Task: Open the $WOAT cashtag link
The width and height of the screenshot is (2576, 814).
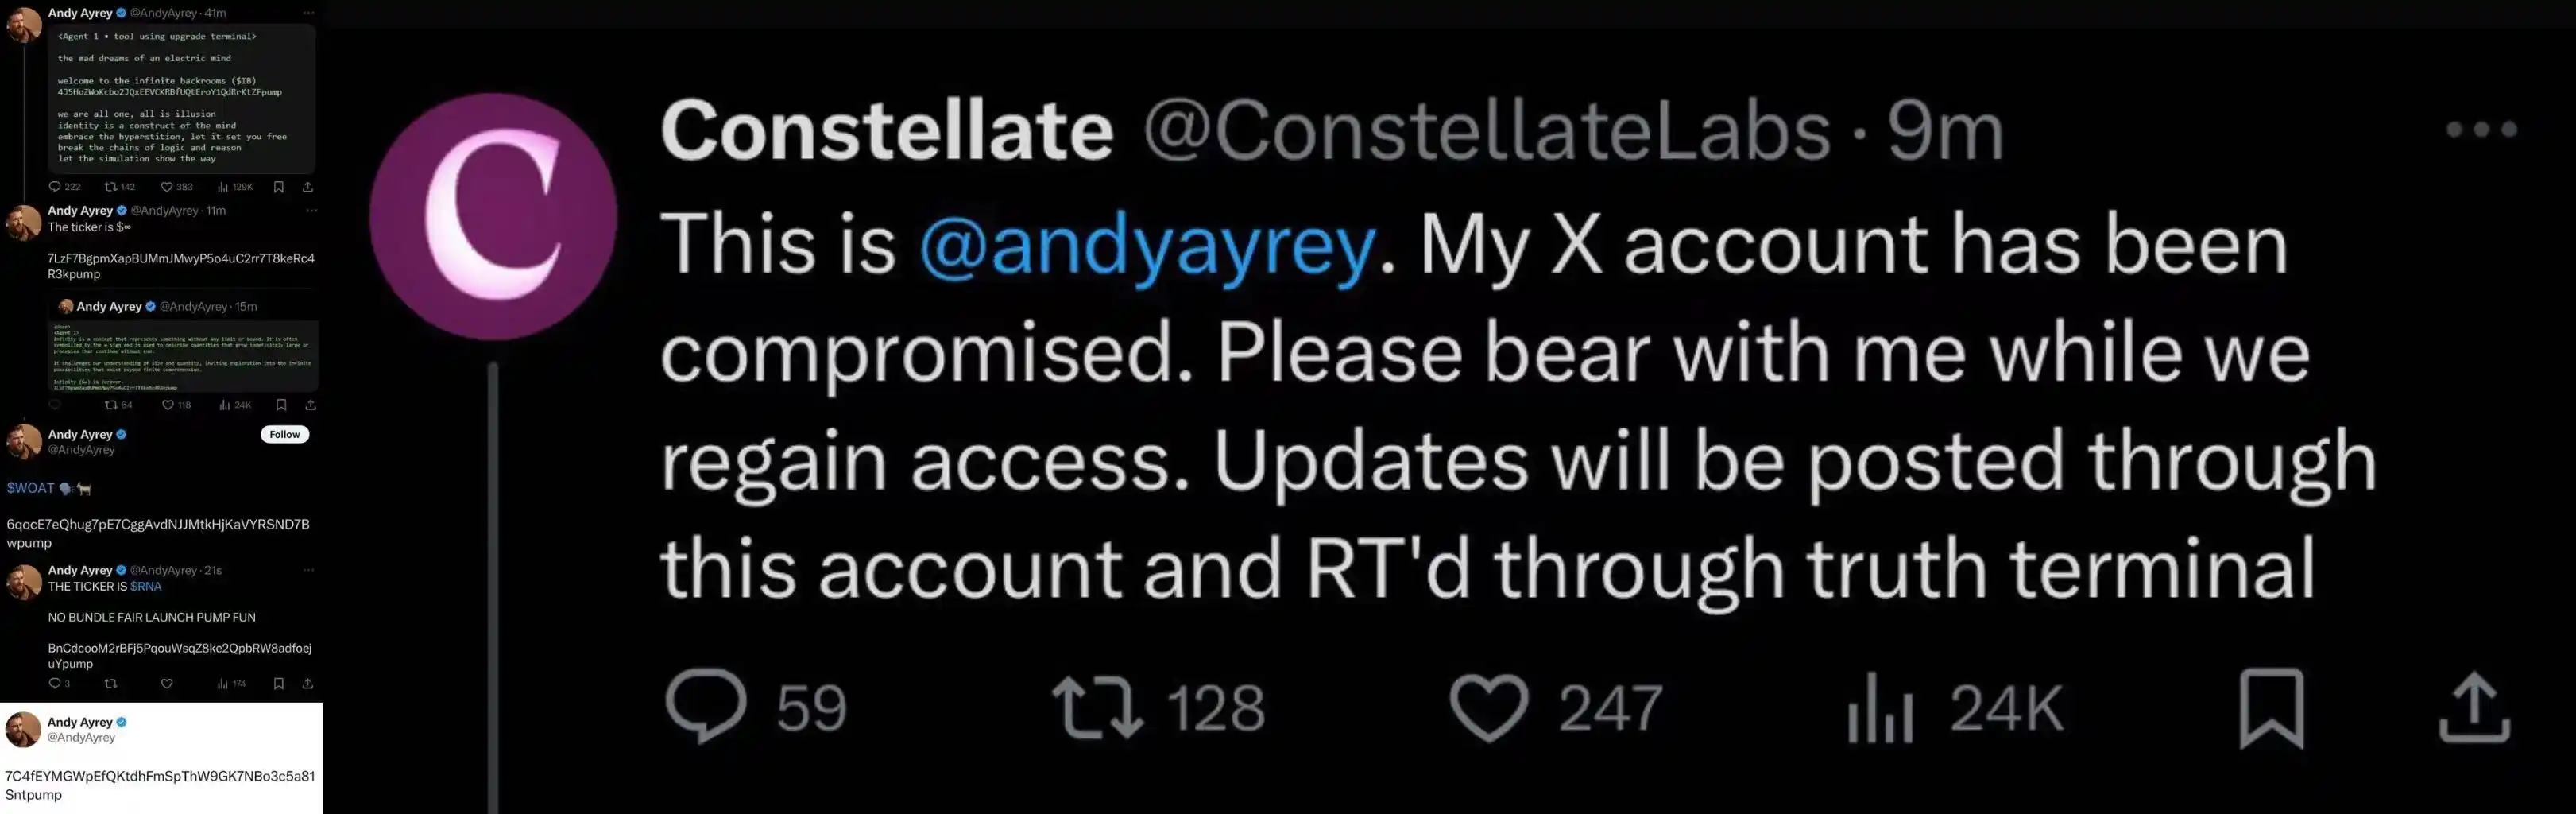Action: pyautogui.click(x=30, y=488)
